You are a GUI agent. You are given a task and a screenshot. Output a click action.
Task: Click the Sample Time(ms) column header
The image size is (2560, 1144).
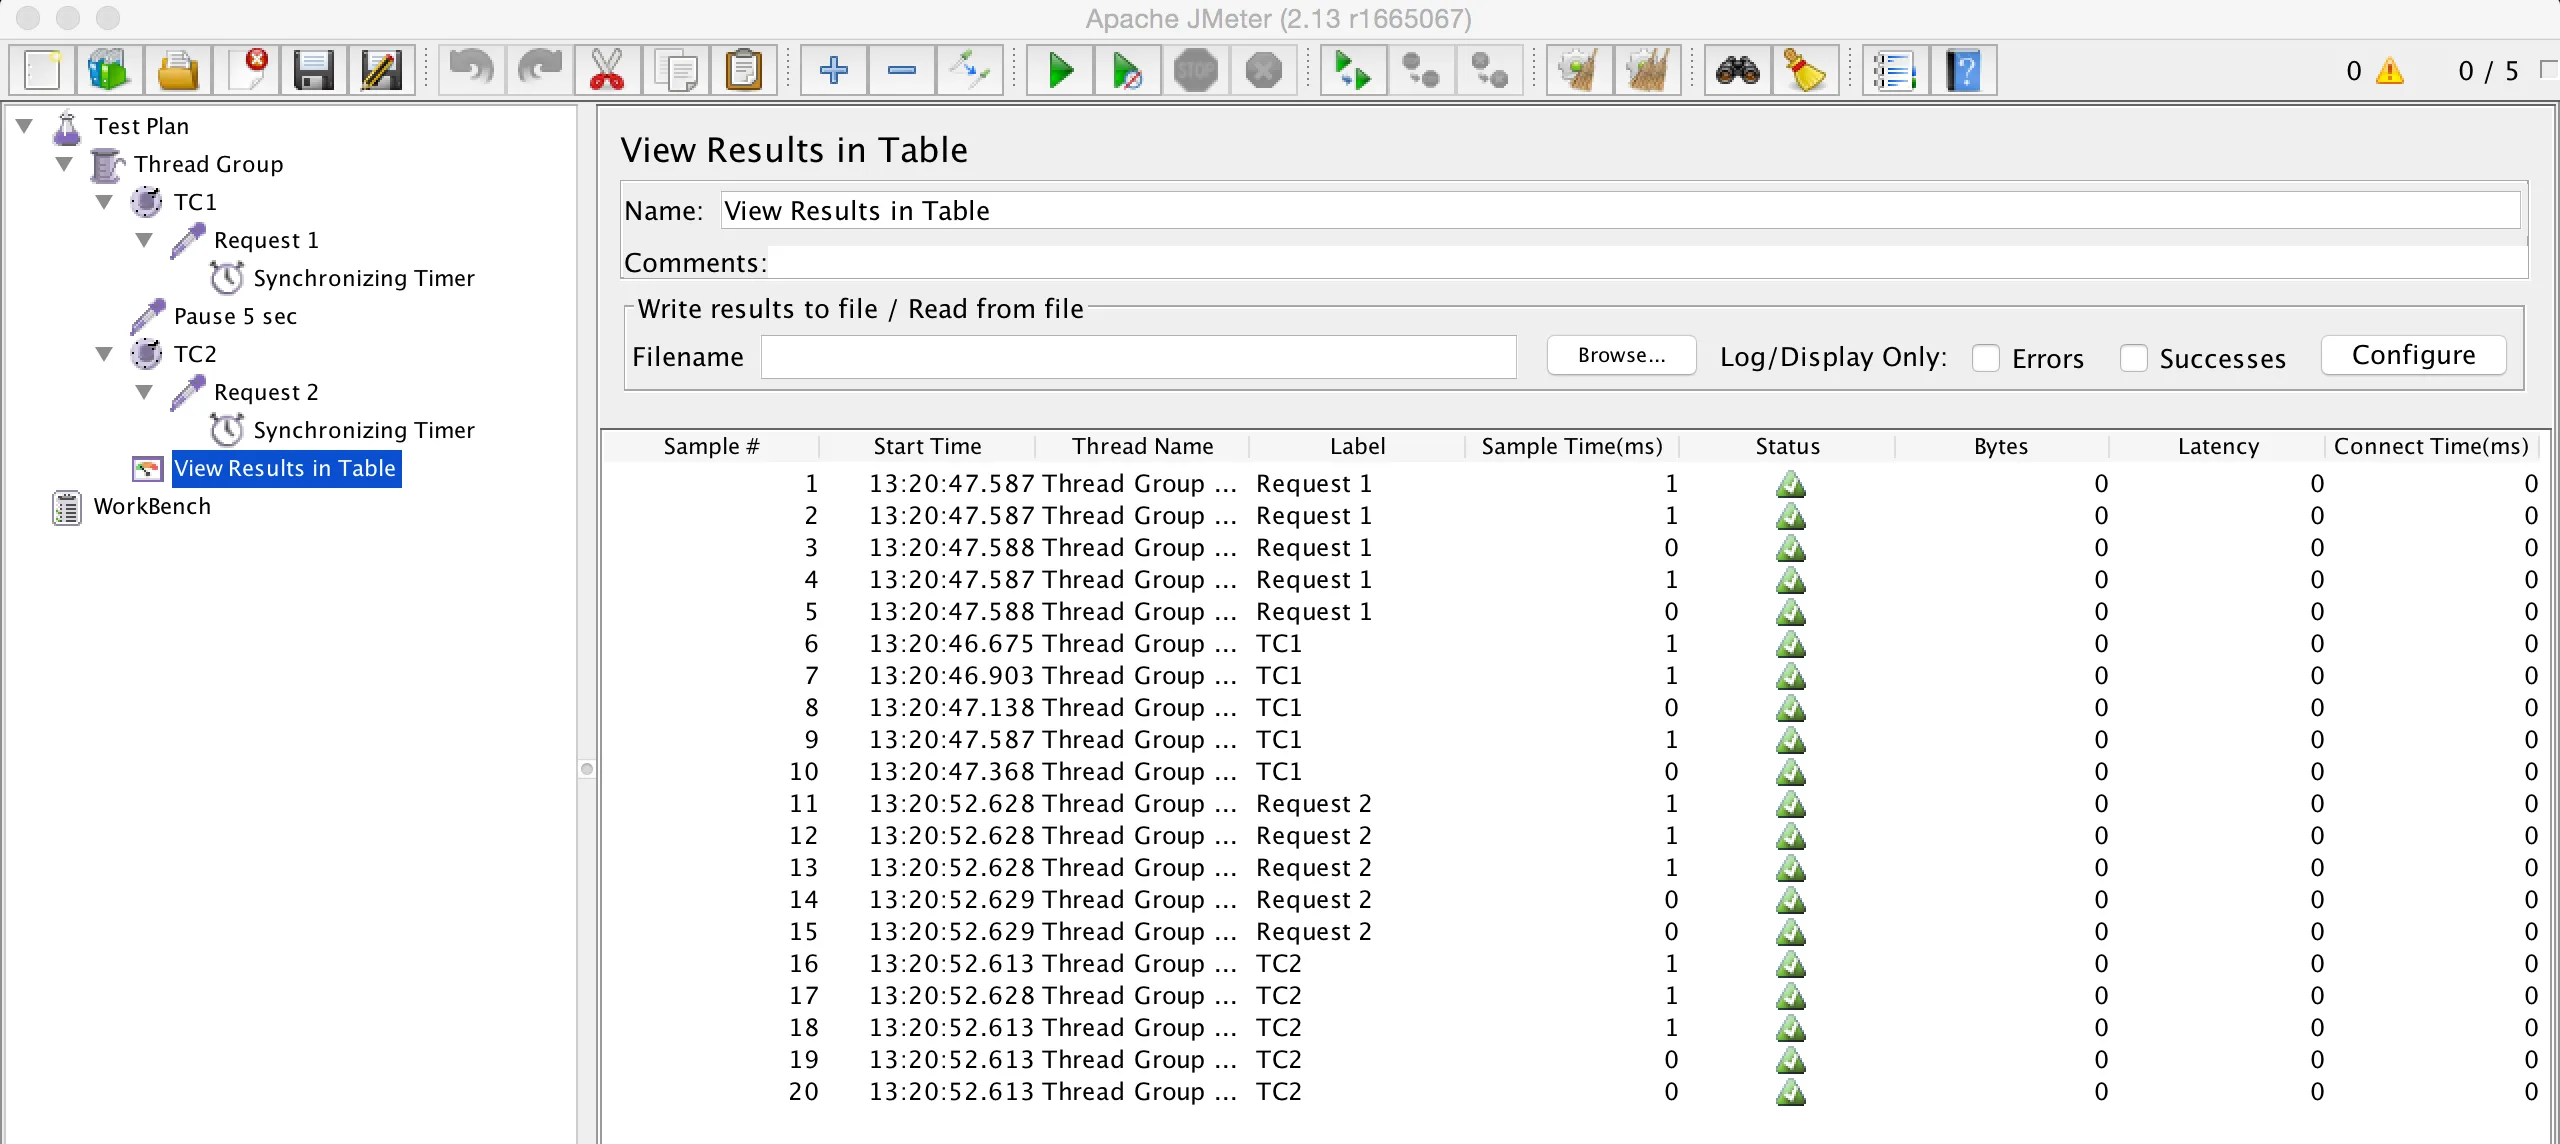pyautogui.click(x=1571, y=446)
